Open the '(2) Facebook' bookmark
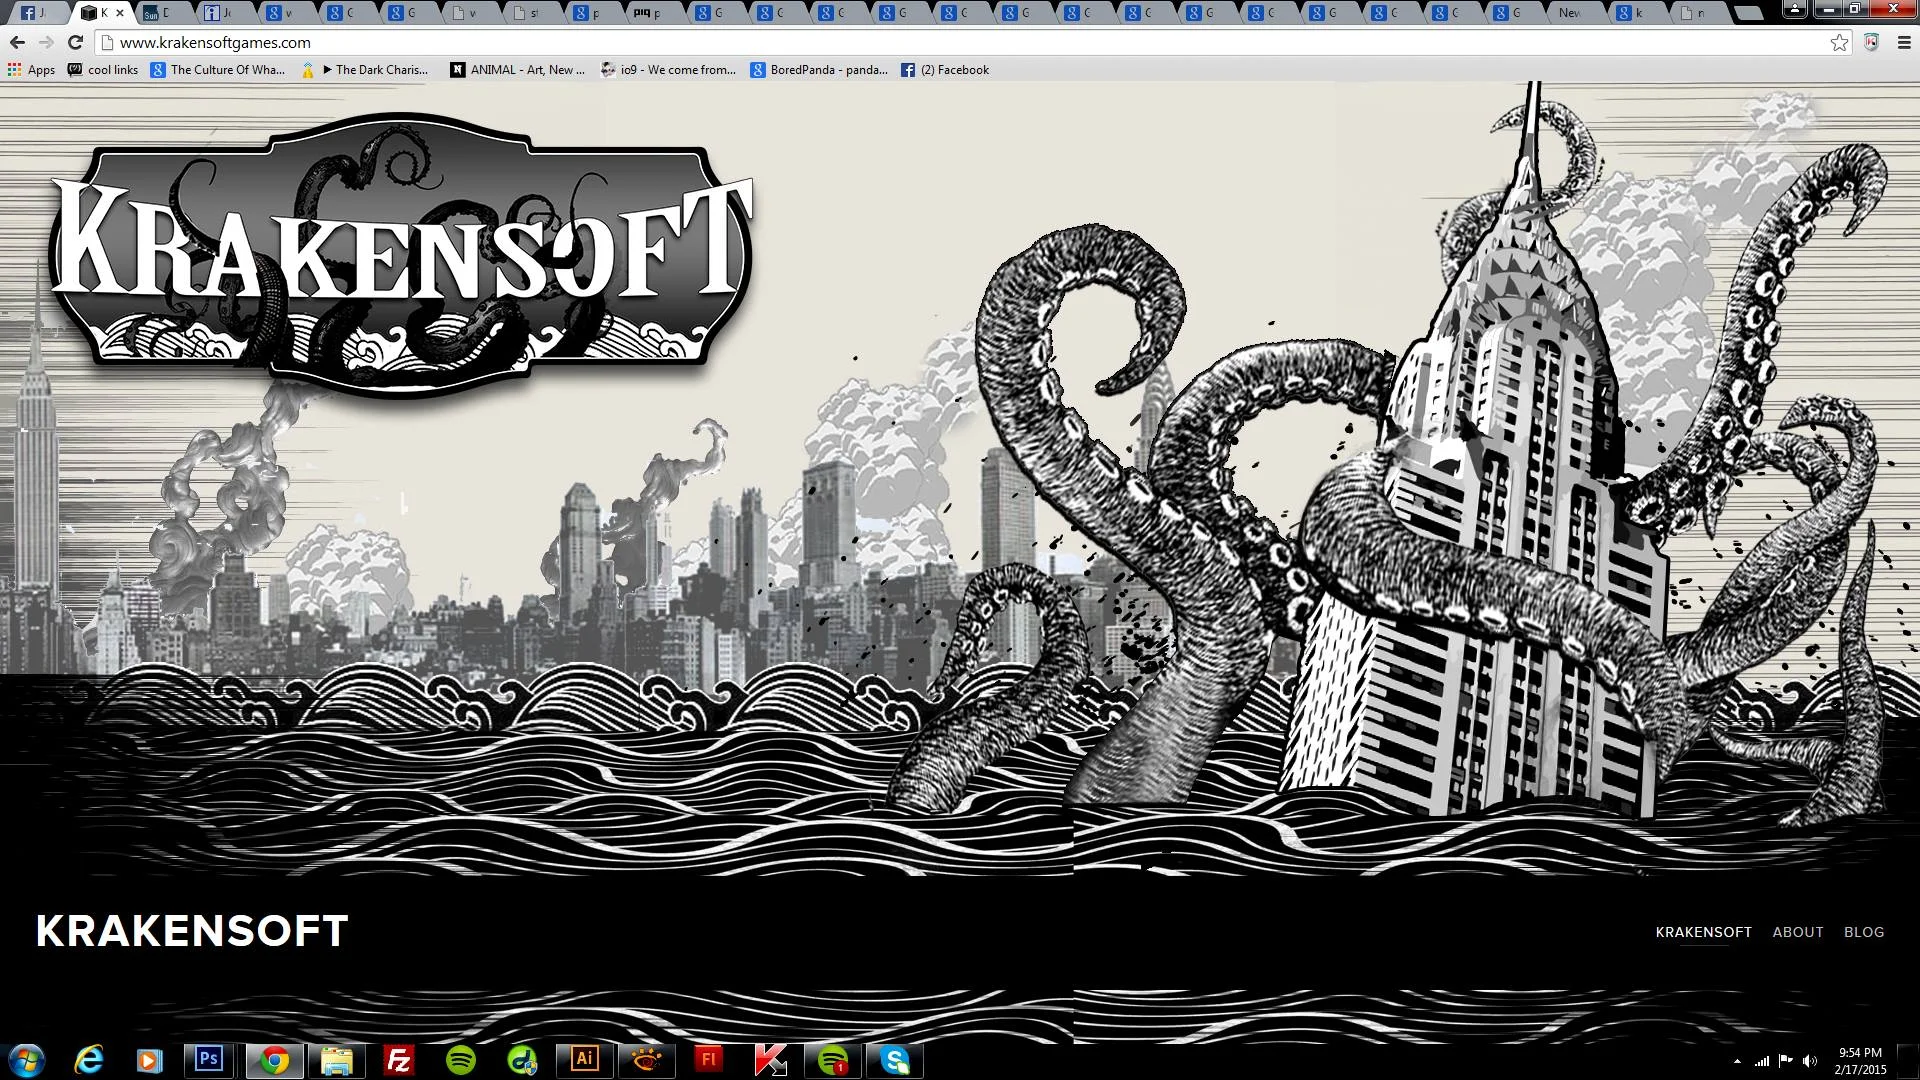1920x1080 pixels. pyautogui.click(x=945, y=70)
